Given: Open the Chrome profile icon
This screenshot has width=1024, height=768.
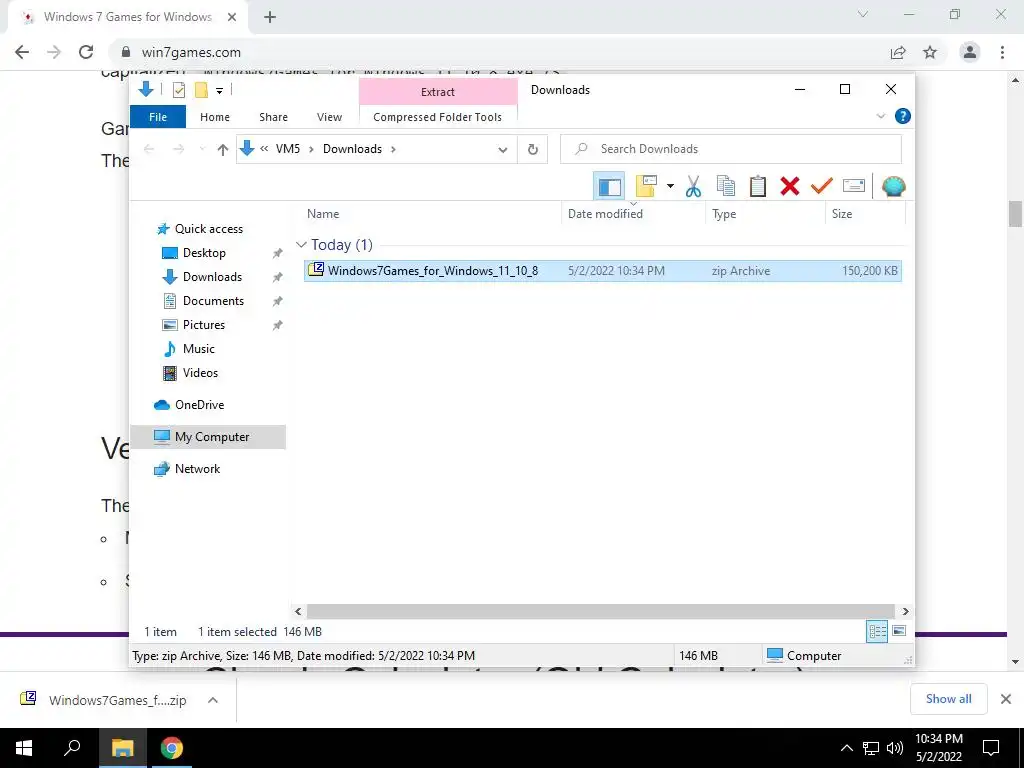Looking at the screenshot, I should tap(970, 52).
